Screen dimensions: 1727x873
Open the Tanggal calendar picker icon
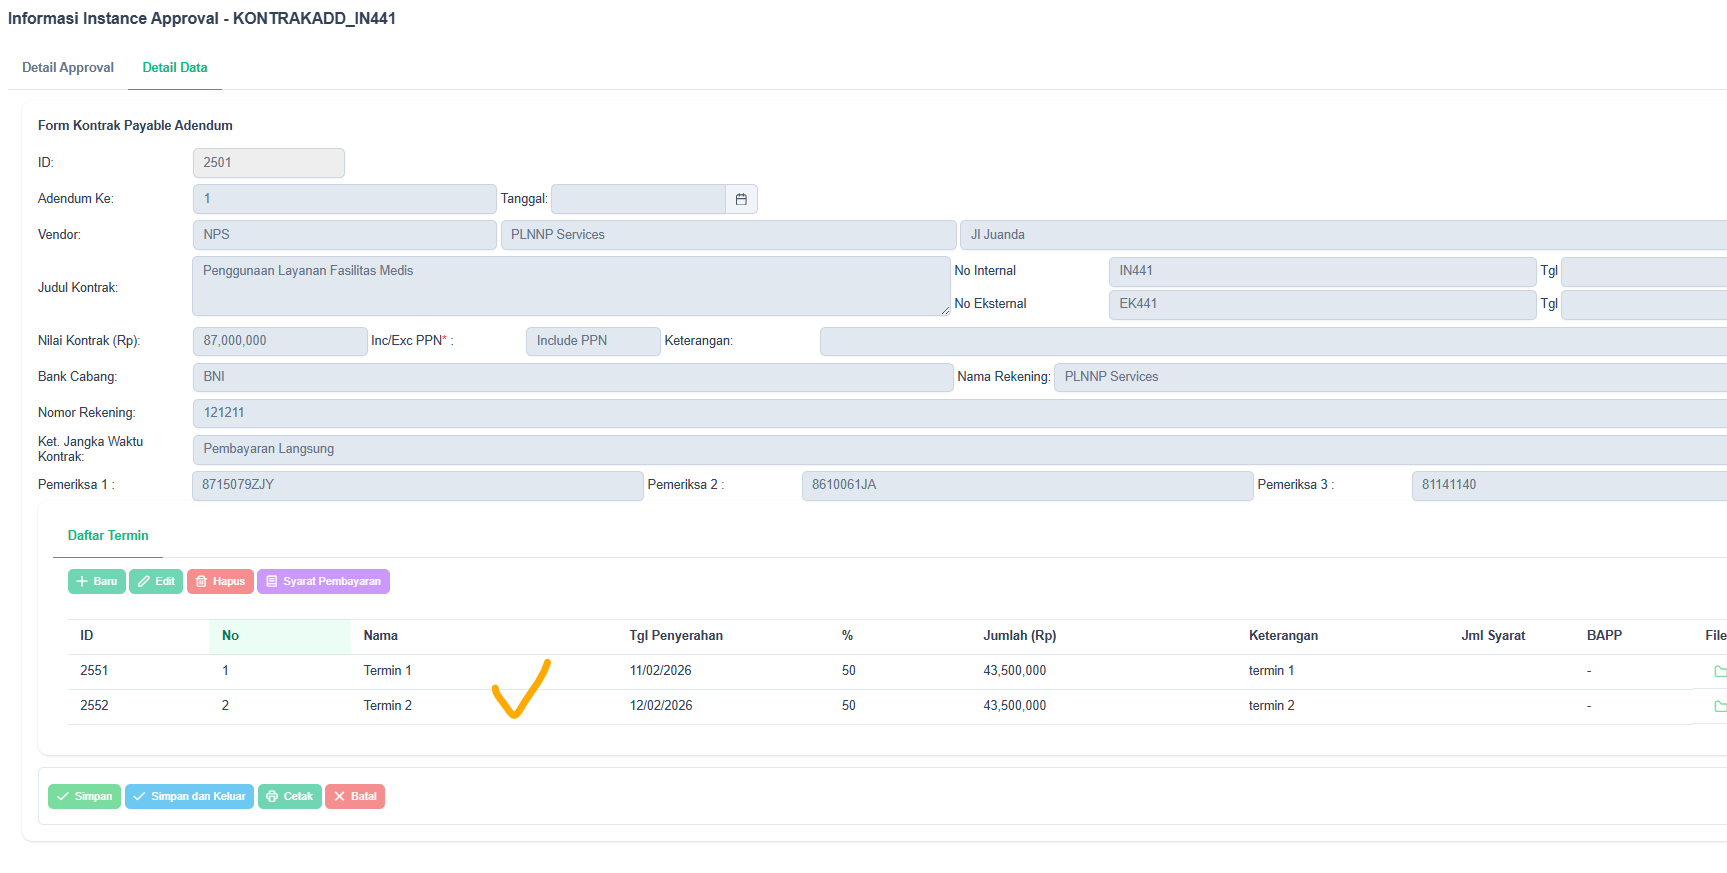pyautogui.click(x=741, y=199)
